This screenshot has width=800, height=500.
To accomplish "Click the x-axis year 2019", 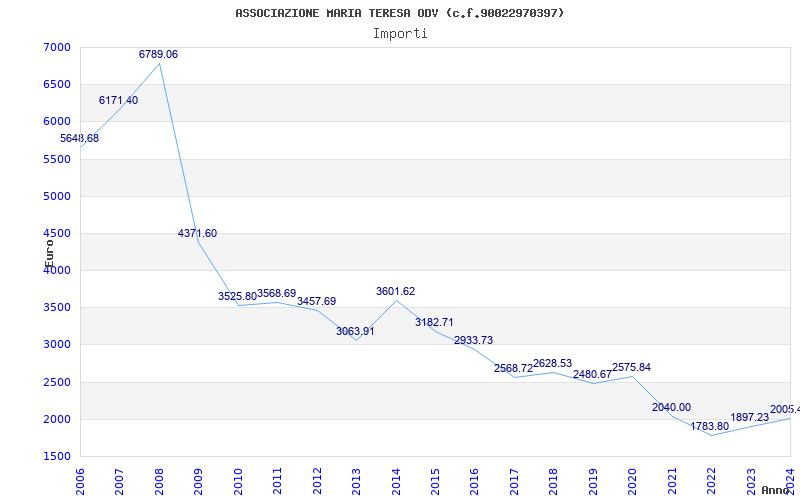I will click(593, 481).
